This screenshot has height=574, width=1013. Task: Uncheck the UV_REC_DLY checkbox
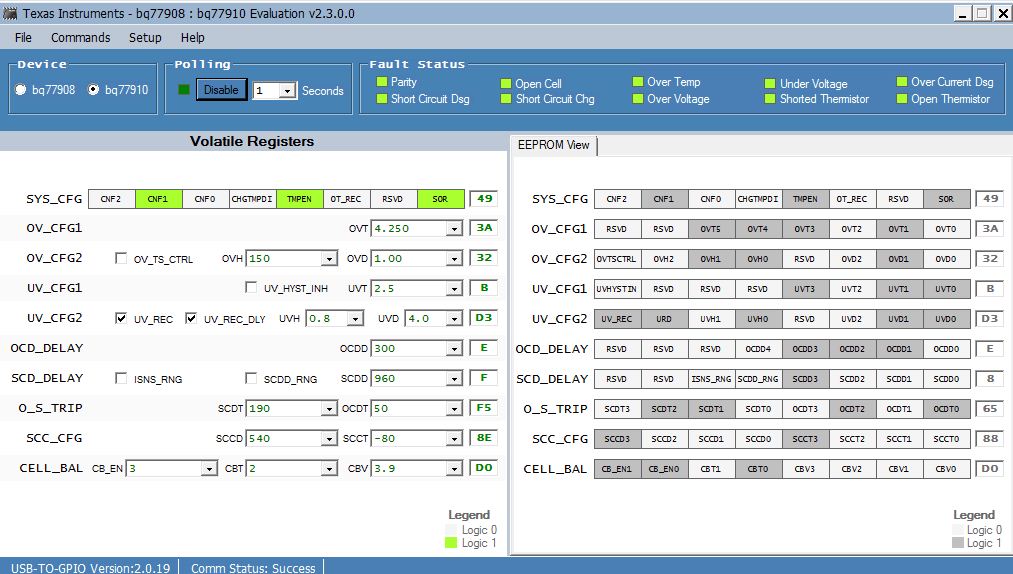191,318
